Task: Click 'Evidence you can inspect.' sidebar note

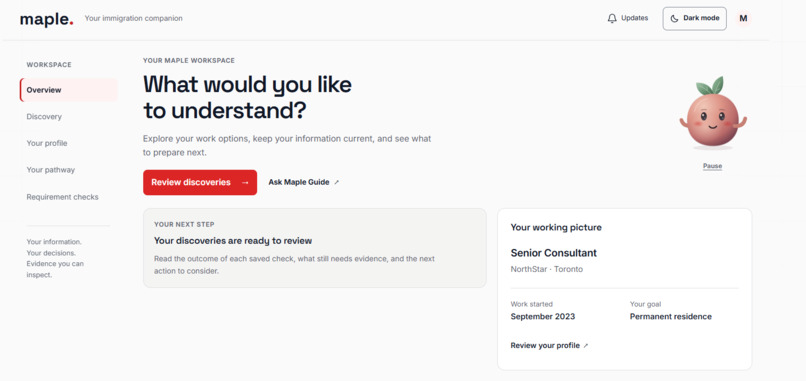Action: pos(55,269)
